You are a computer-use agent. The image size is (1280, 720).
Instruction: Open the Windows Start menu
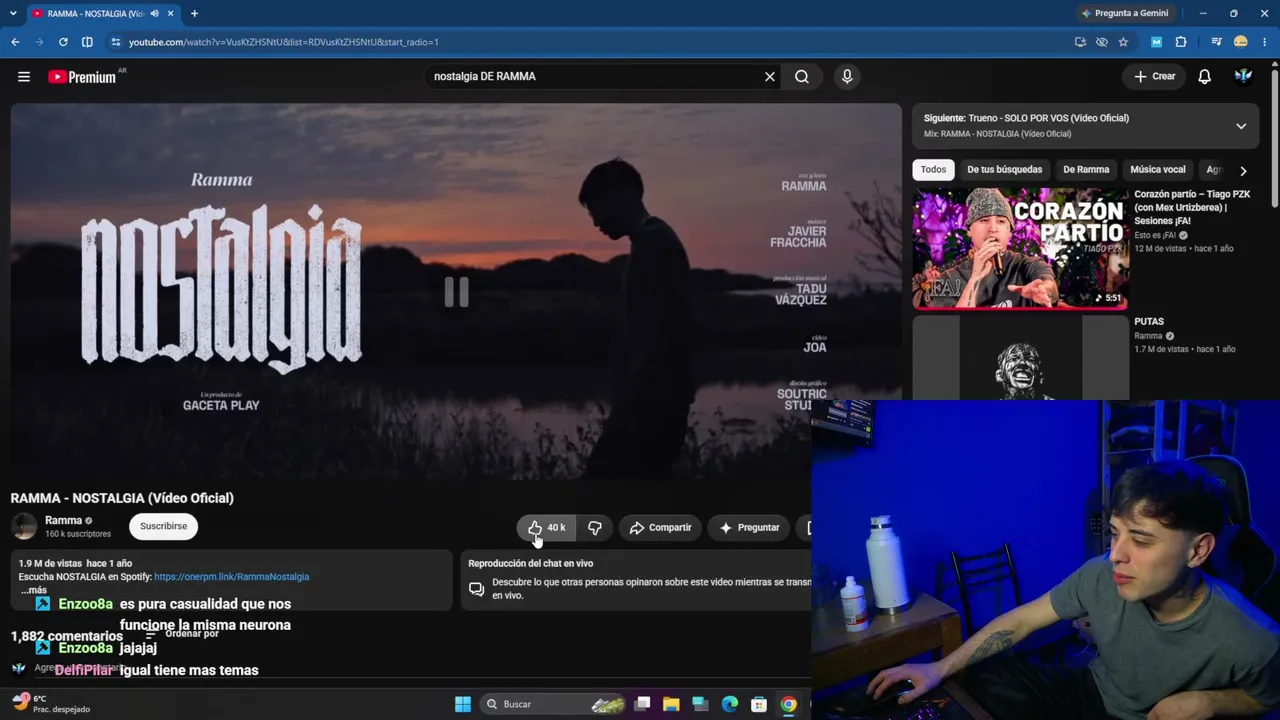point(463,704)
